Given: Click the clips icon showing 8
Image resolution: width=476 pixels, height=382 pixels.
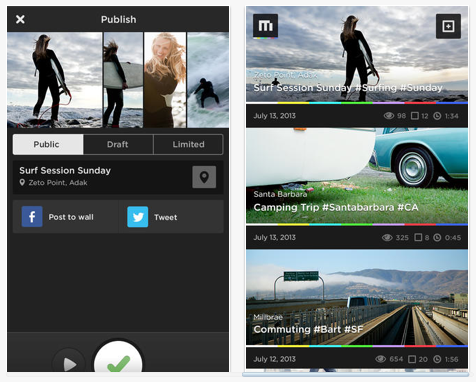Looking at the screenshot, I should point(418,237).
